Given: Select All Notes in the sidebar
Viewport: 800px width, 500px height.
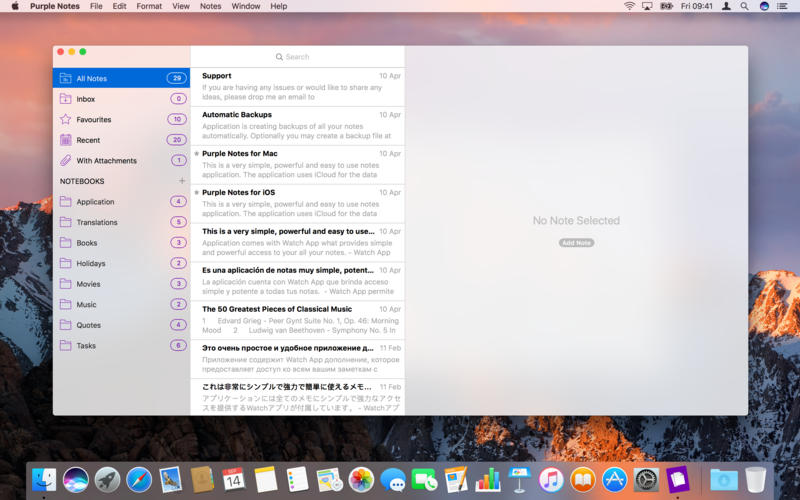Looking at the screenshot, I should 121,78.
